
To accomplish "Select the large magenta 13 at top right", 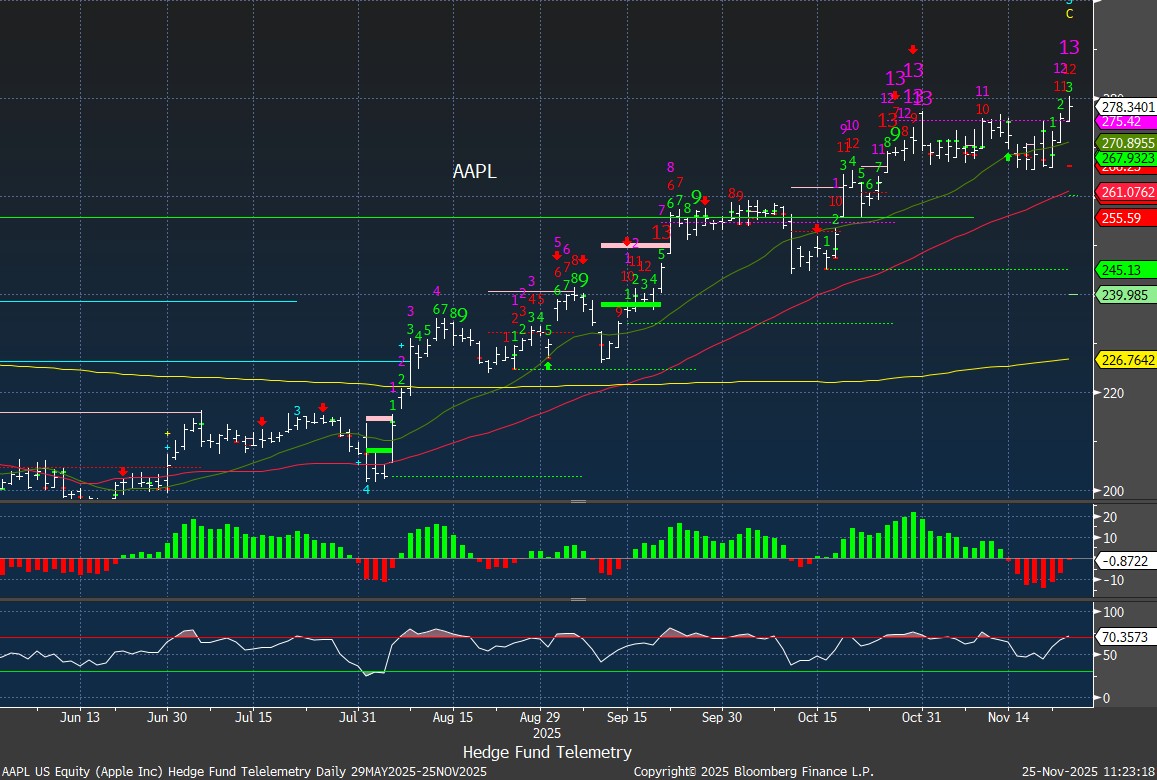I will click(1069, 47).
